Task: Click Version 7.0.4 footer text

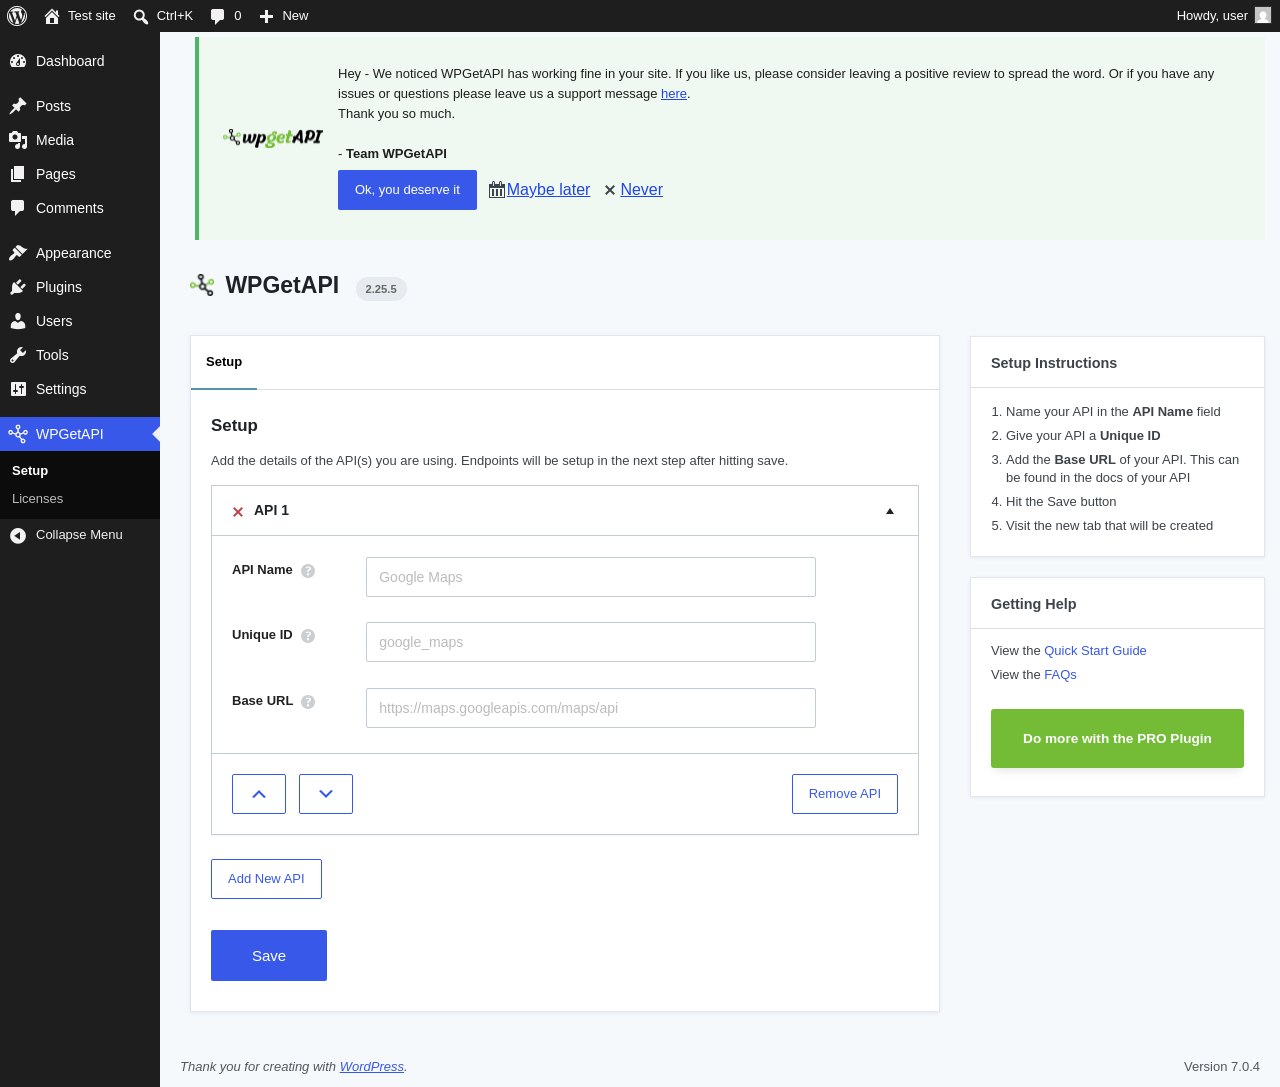Action: coord(1222,1067)
